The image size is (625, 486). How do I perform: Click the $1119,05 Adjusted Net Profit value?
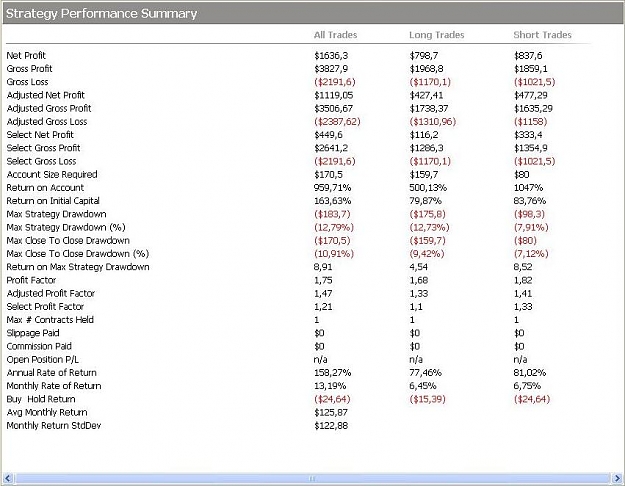coord(334,95)
